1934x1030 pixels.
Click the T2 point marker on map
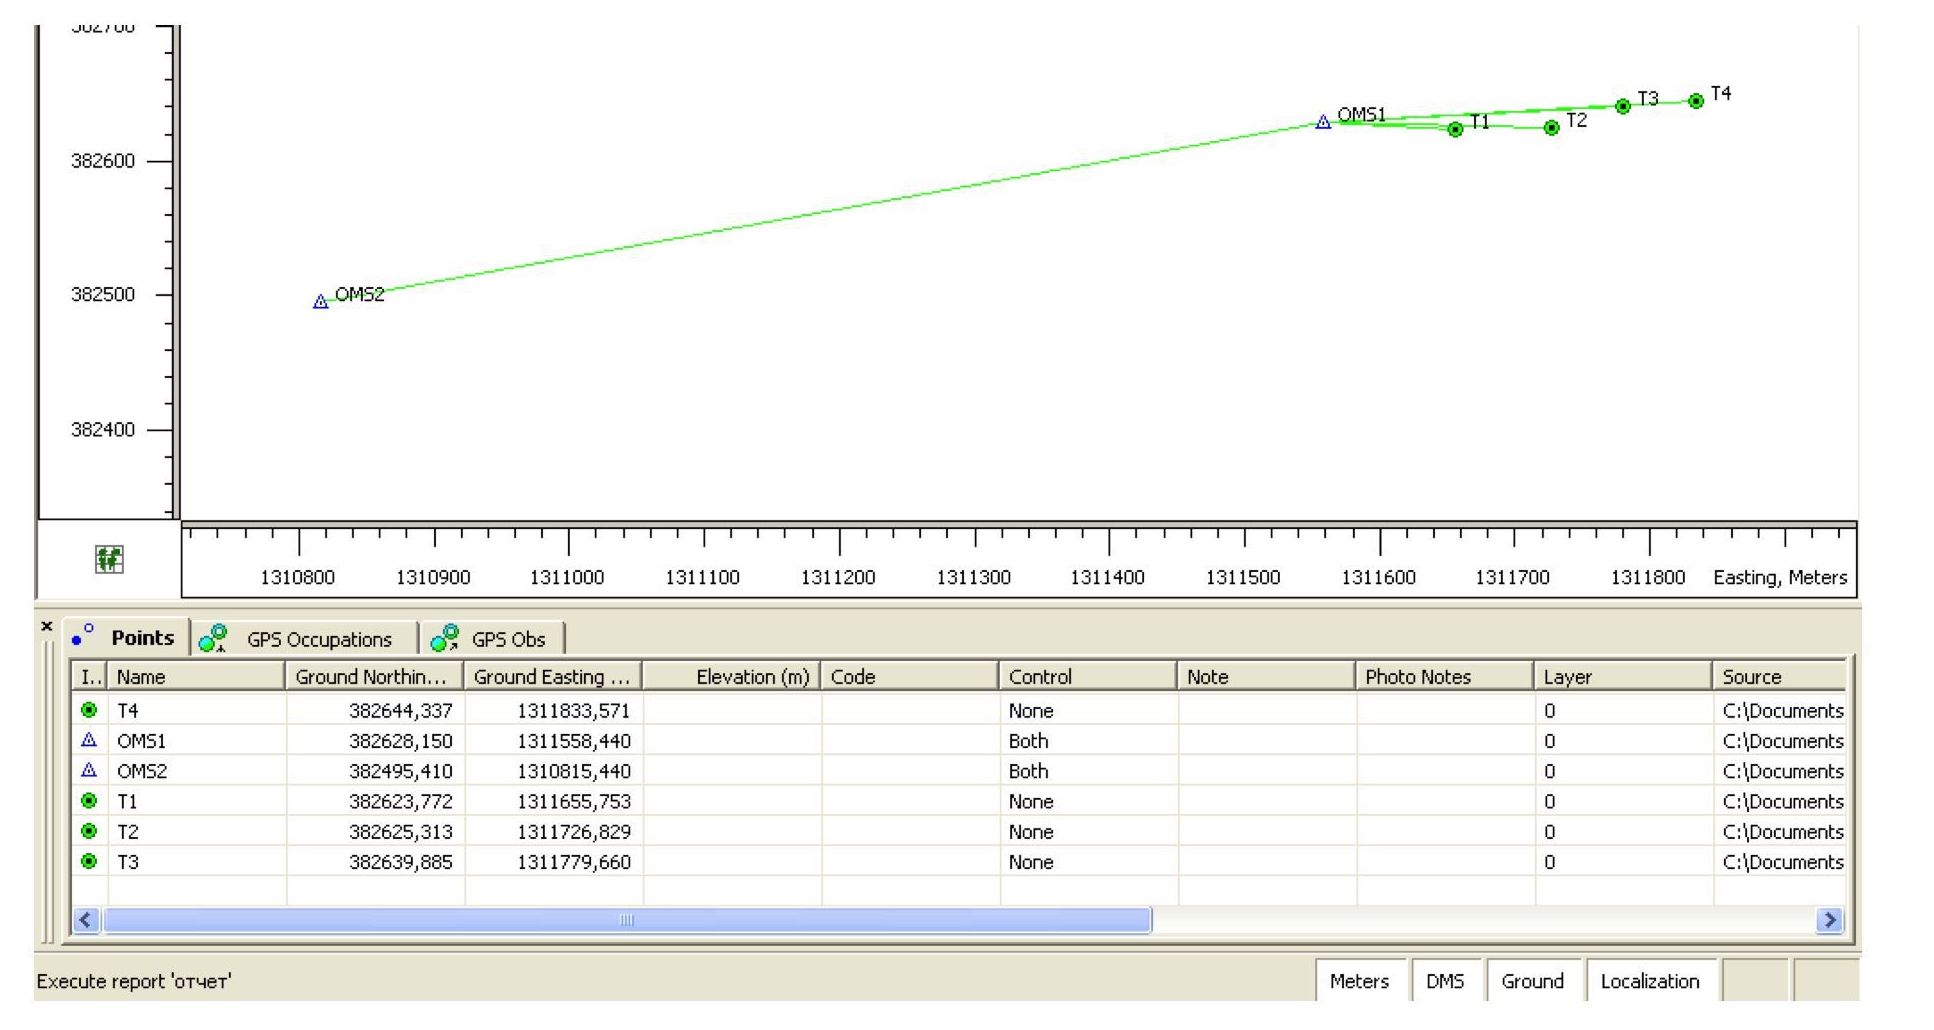coord(1551,127)
